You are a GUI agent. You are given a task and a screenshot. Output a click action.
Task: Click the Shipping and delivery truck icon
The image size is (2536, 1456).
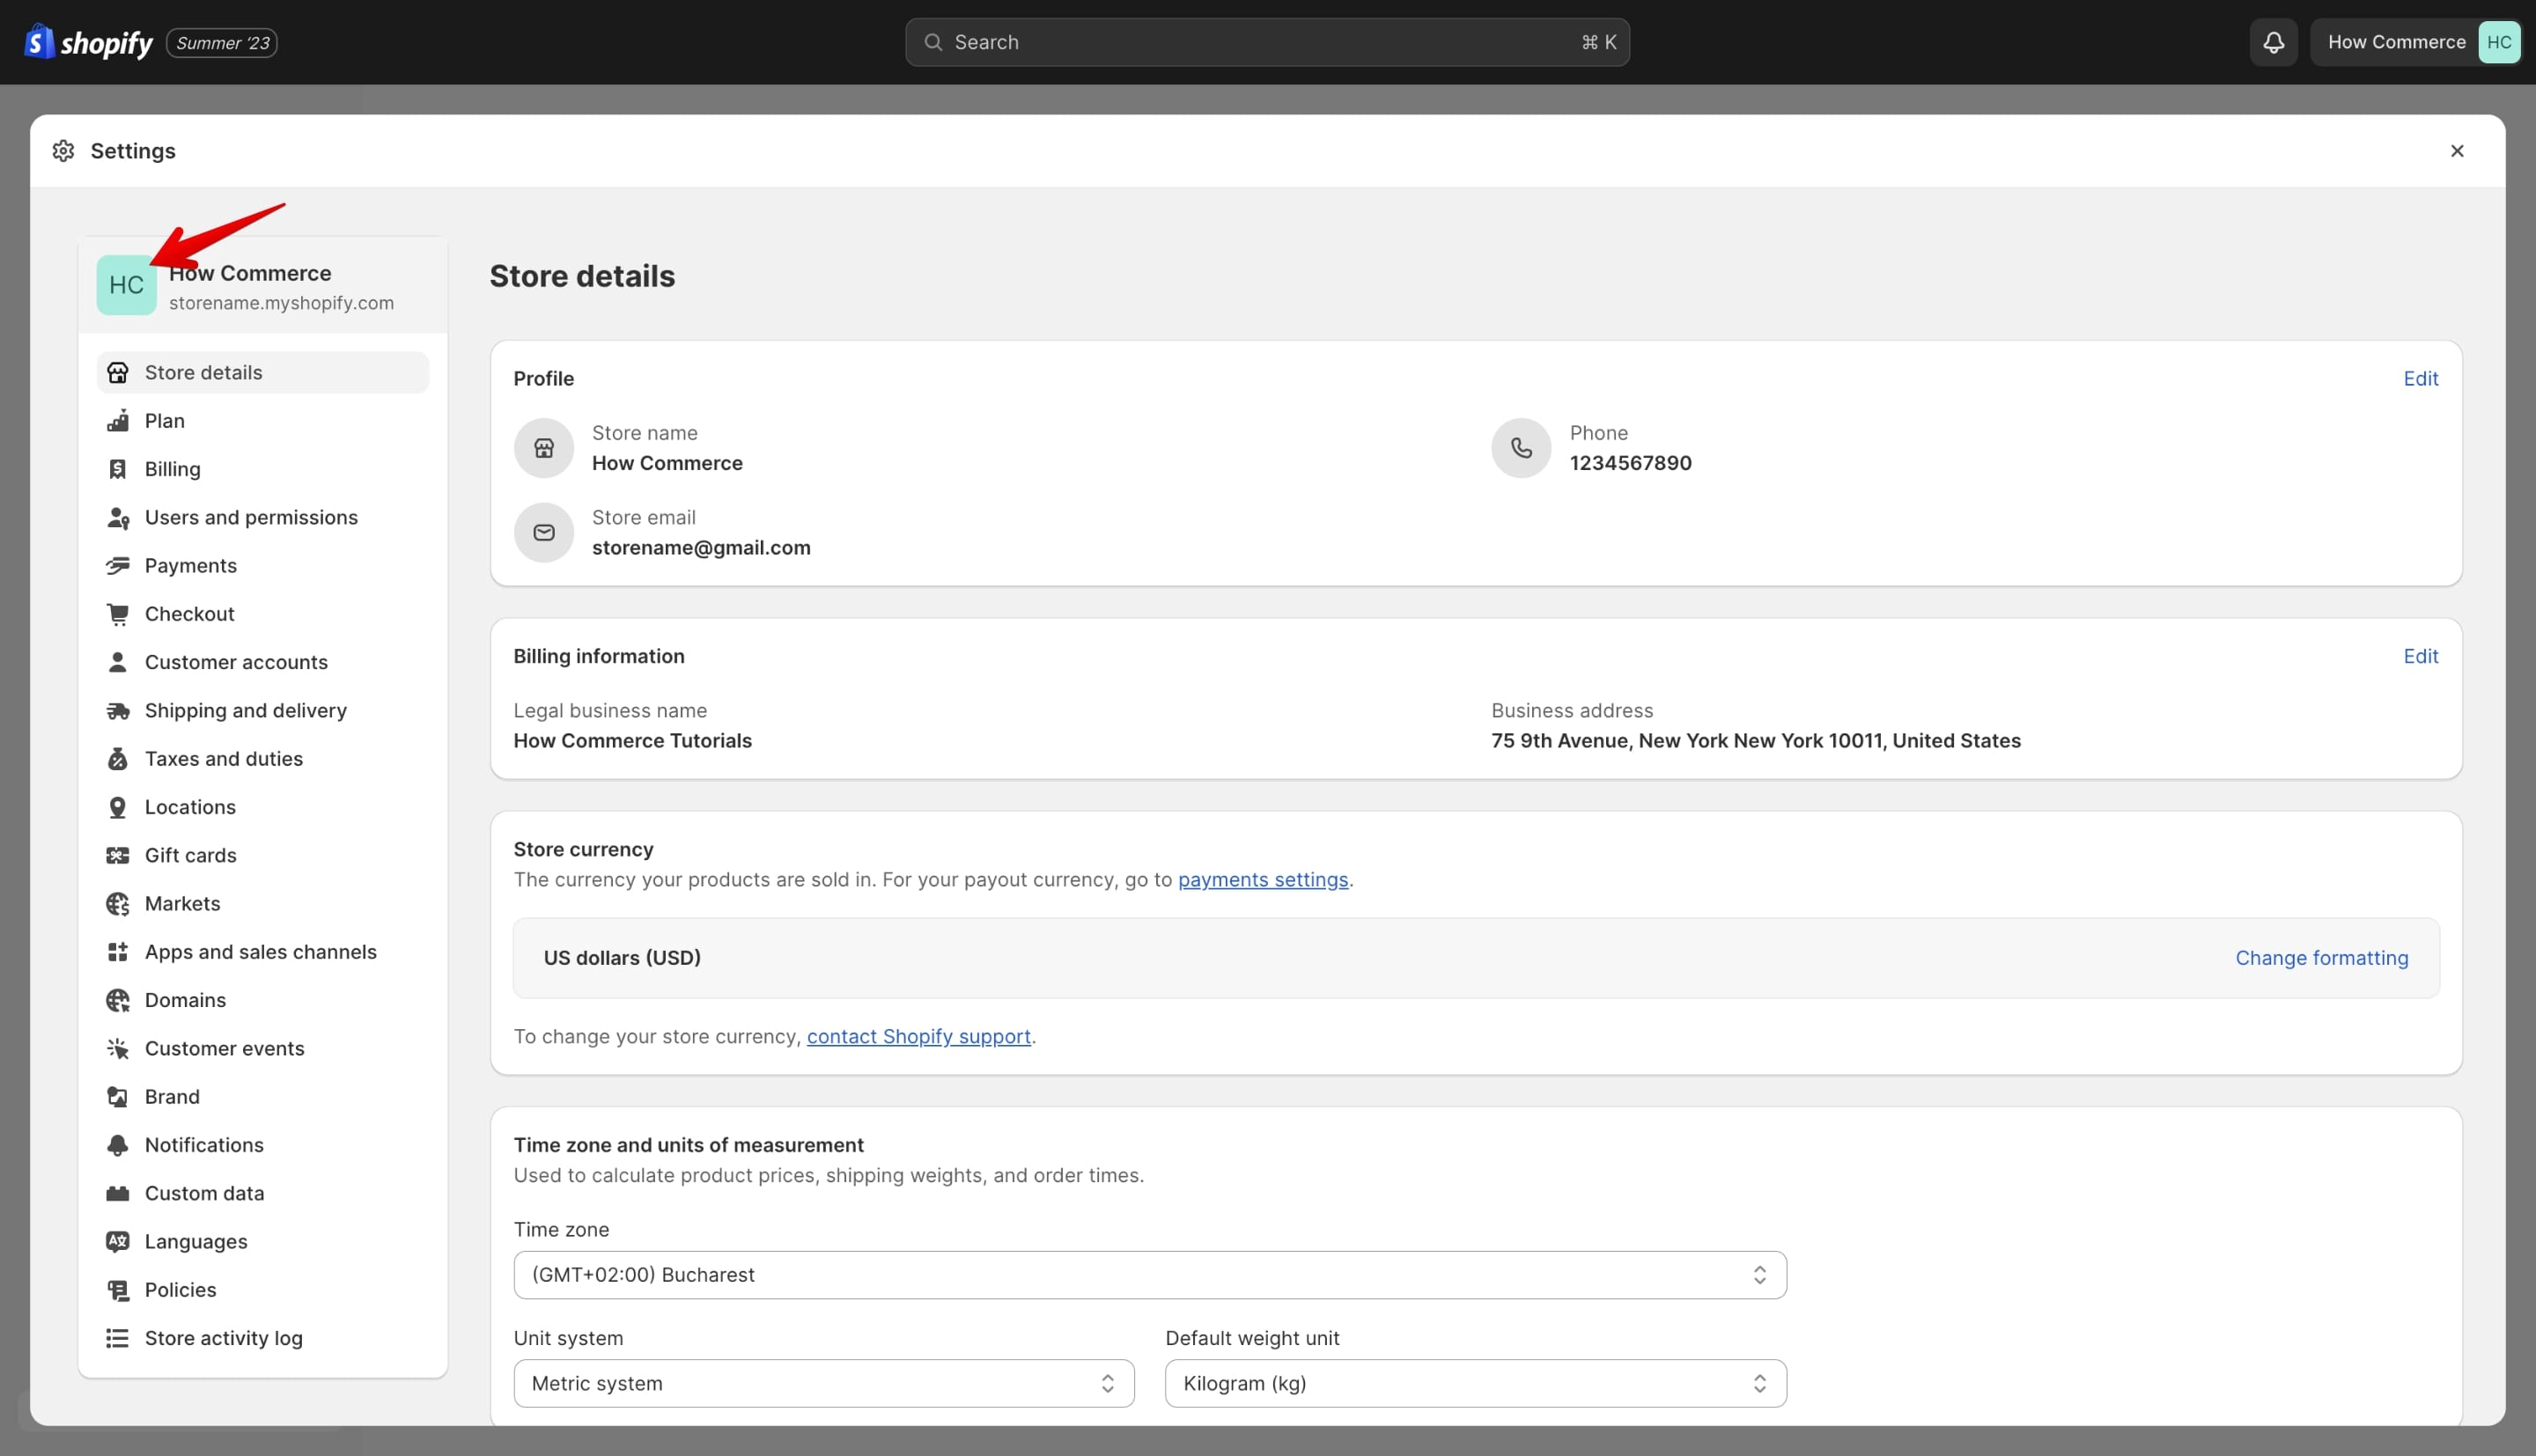[118, 710]
